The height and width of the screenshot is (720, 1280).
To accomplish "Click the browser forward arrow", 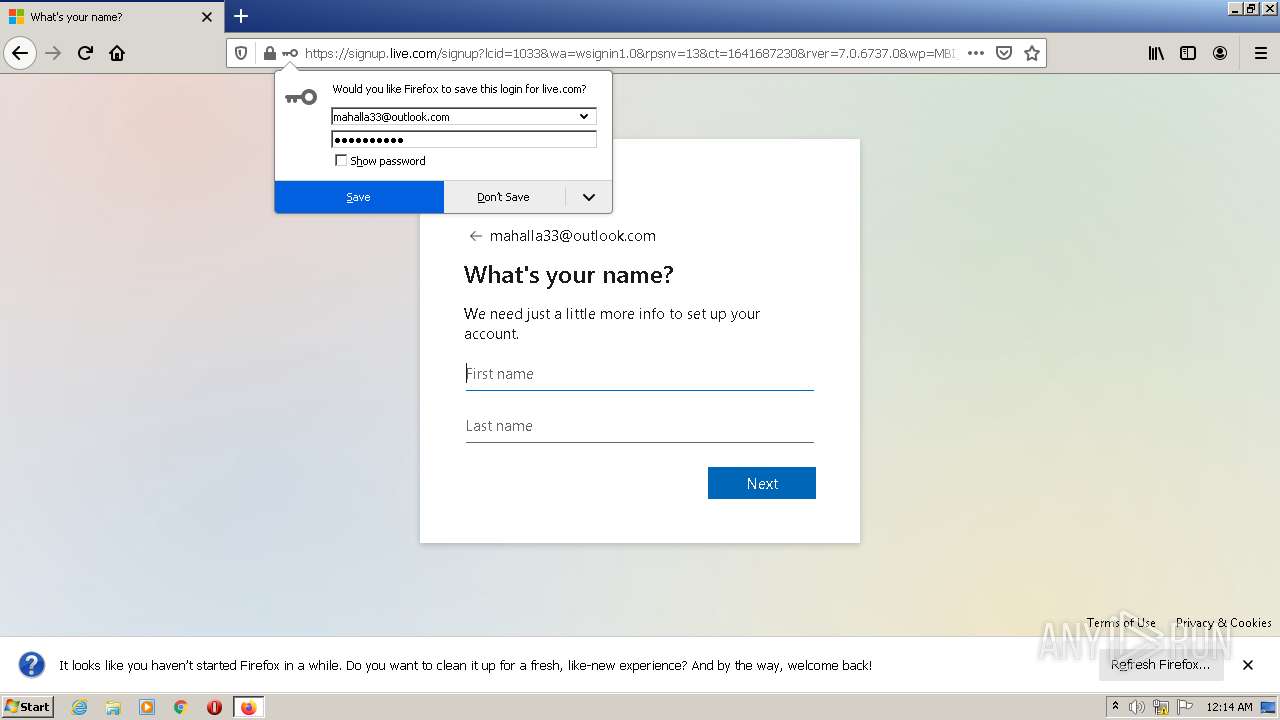I will (x=54, y=53).
